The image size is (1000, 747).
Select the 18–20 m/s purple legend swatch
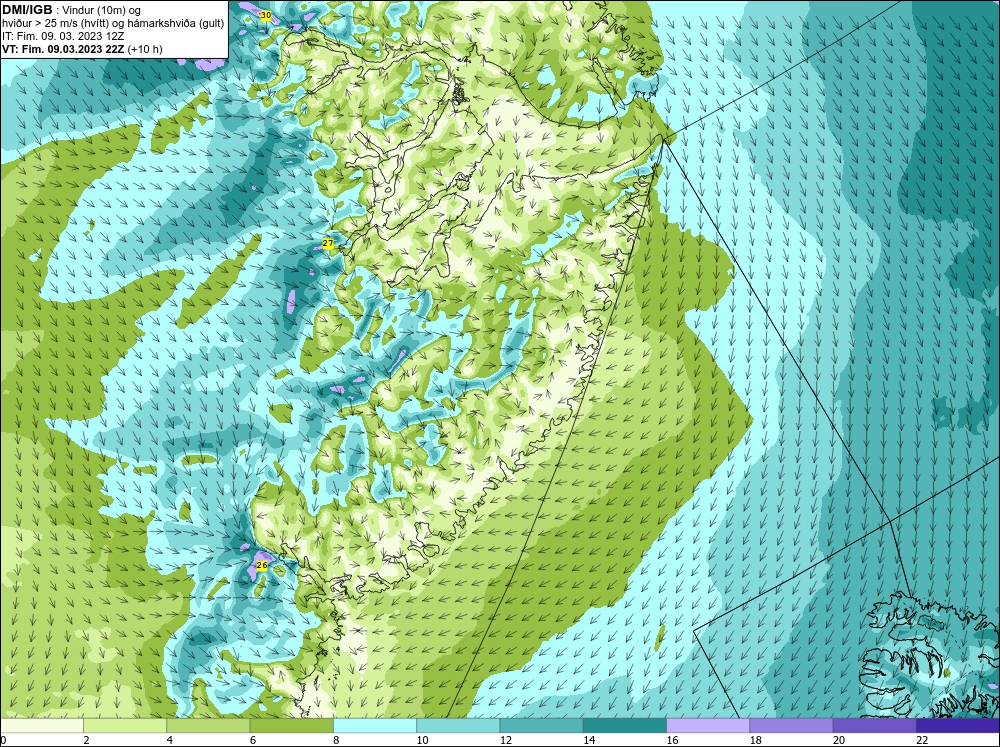[791, 726]
